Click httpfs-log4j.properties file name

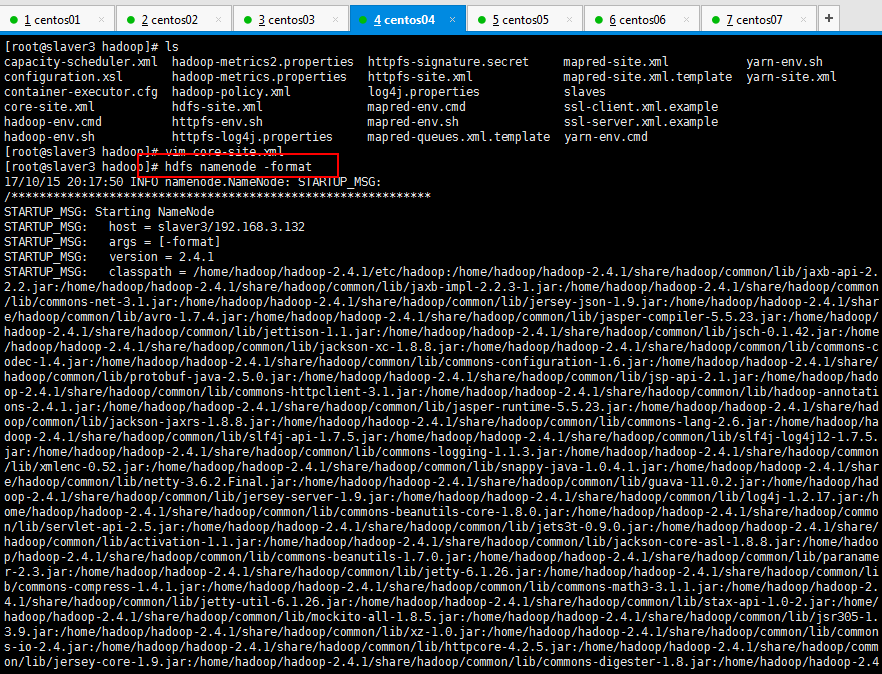[x=252, y=137]
